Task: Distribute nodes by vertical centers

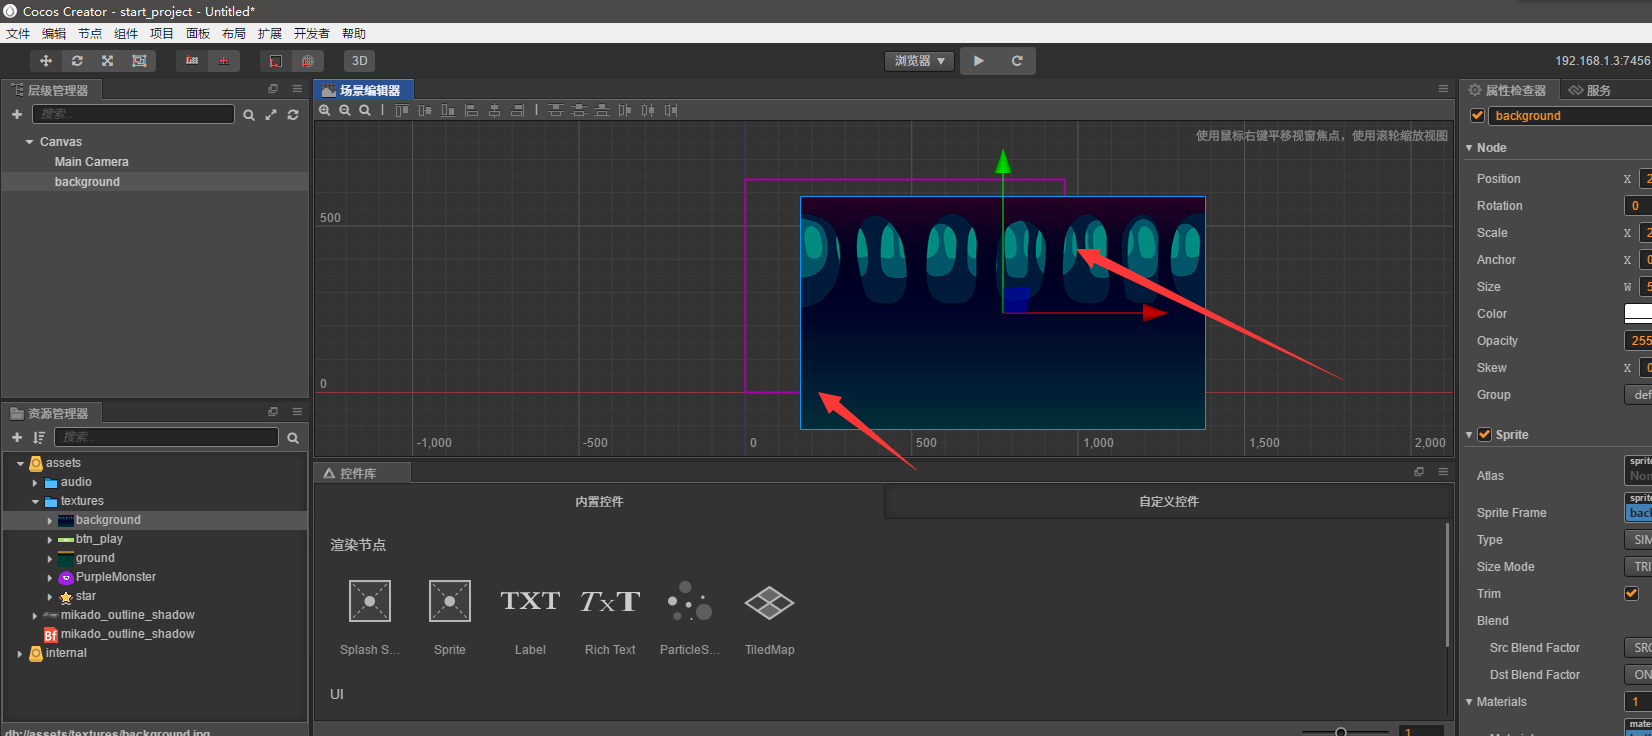Action: click(579, 110)
